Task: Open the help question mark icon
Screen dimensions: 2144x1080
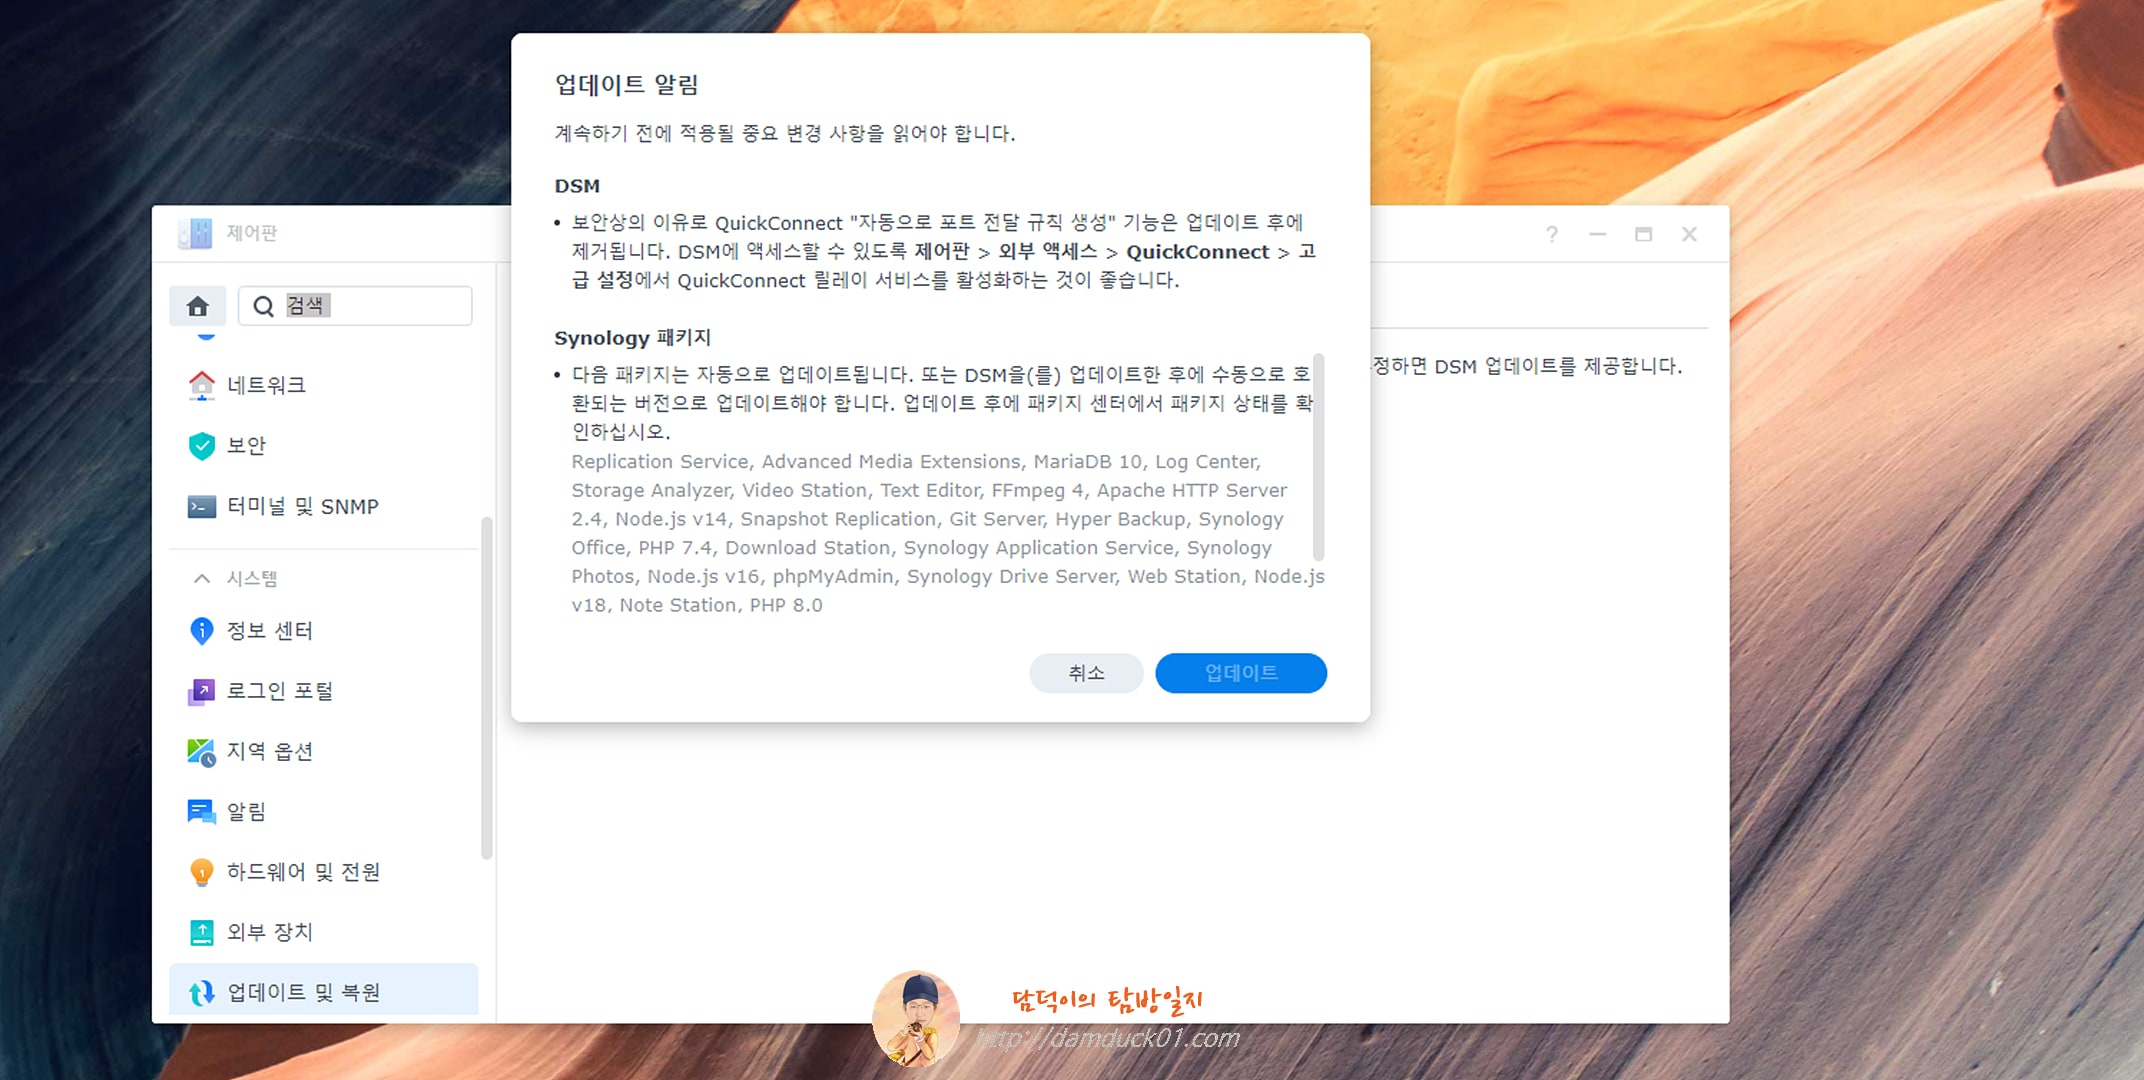Action: pyautogui.click(x=1551, y=234)
